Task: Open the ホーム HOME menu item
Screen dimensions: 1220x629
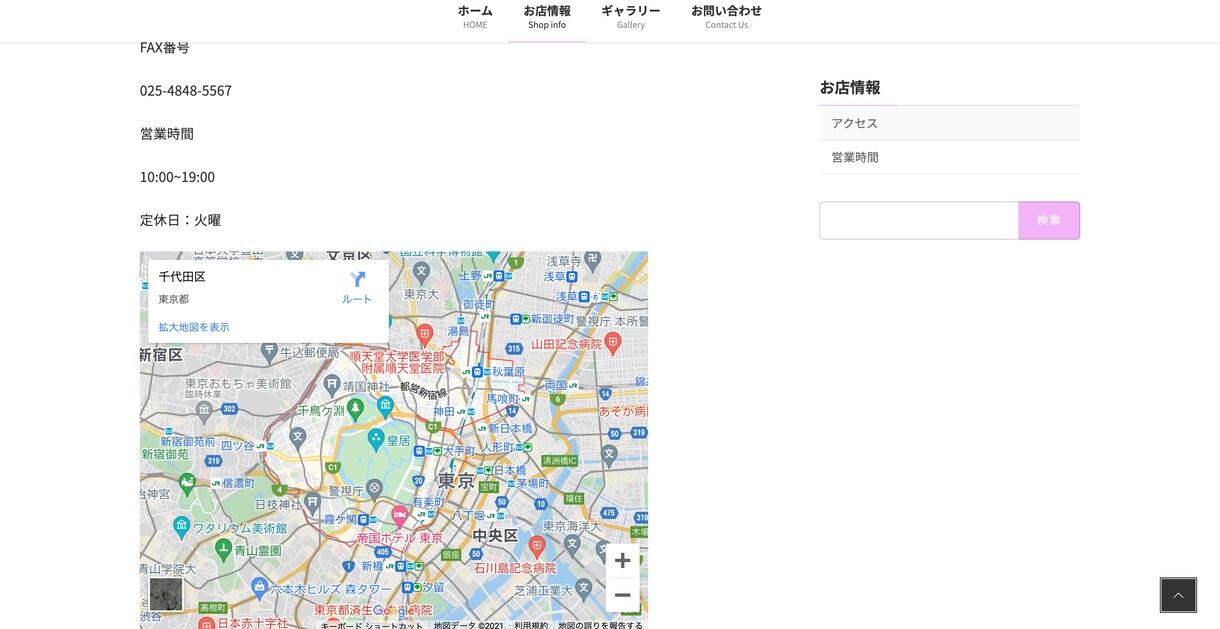Action: click(475, 17)
